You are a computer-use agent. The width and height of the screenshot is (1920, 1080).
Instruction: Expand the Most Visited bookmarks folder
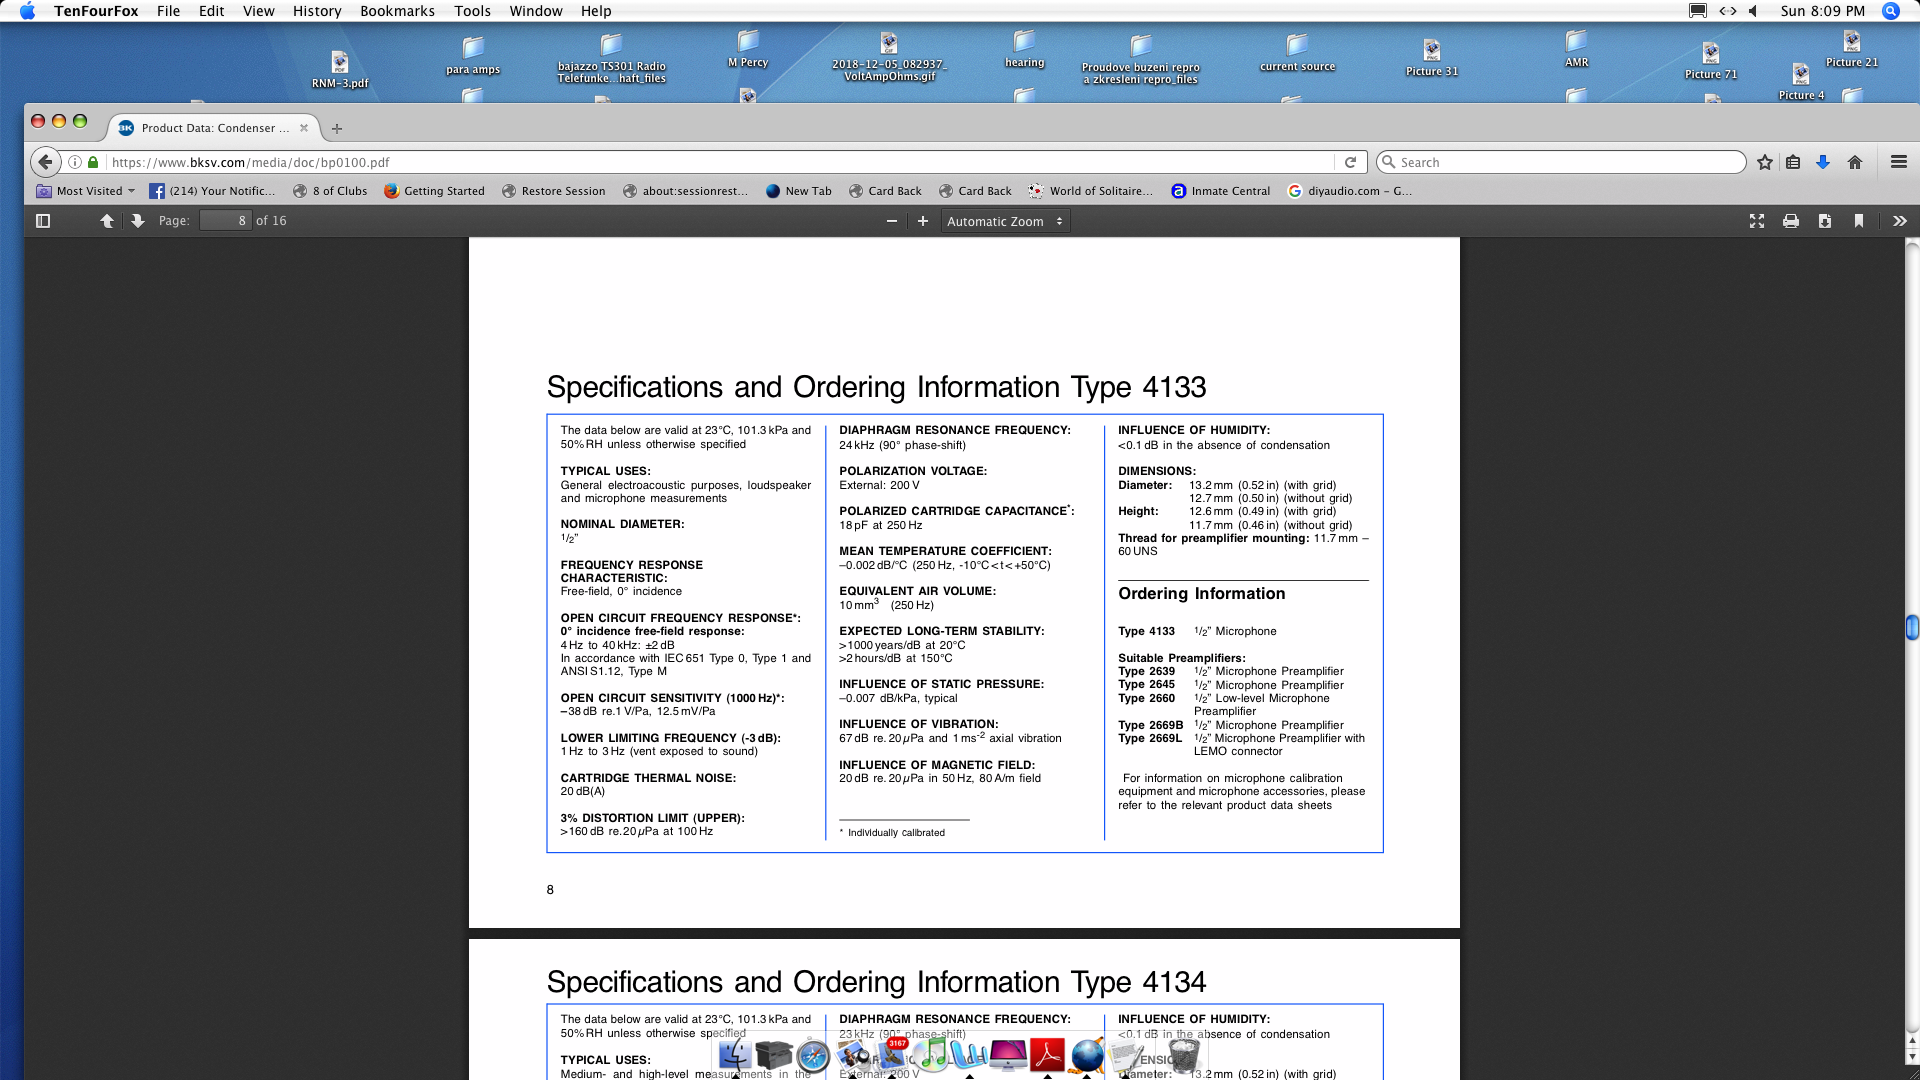coord(86,191)
